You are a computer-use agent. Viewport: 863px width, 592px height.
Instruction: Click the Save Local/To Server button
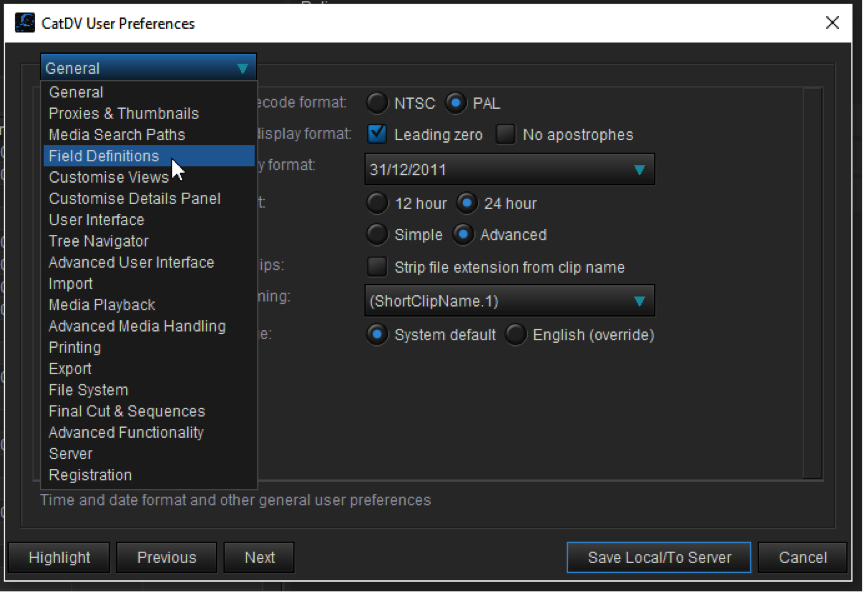pos(659,557)
